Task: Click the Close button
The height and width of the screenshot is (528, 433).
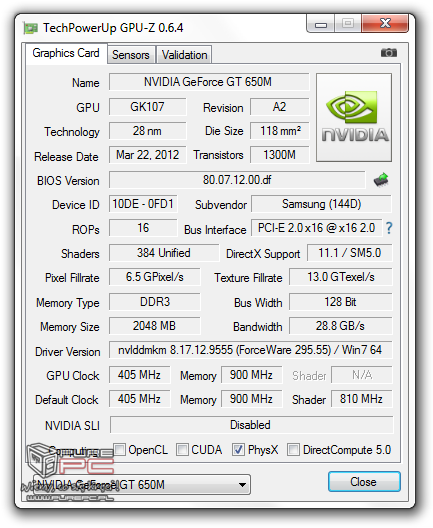Action: (364, 482)
